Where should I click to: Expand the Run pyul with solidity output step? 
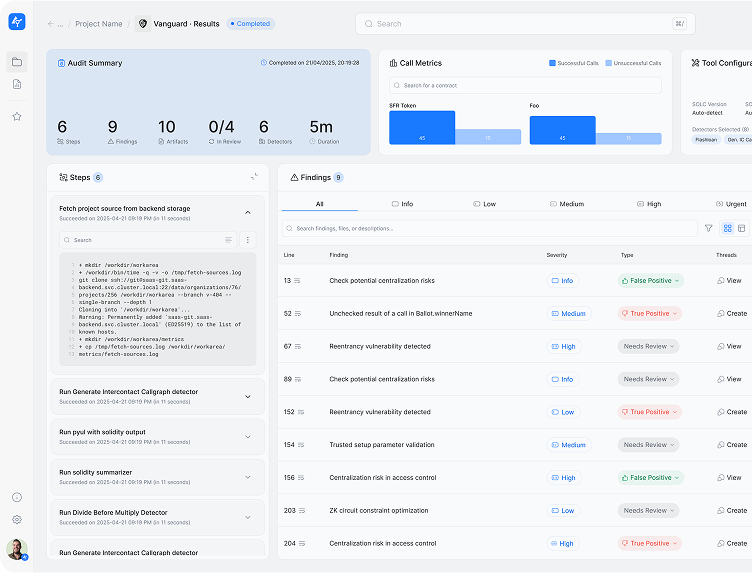click(248, 437)
